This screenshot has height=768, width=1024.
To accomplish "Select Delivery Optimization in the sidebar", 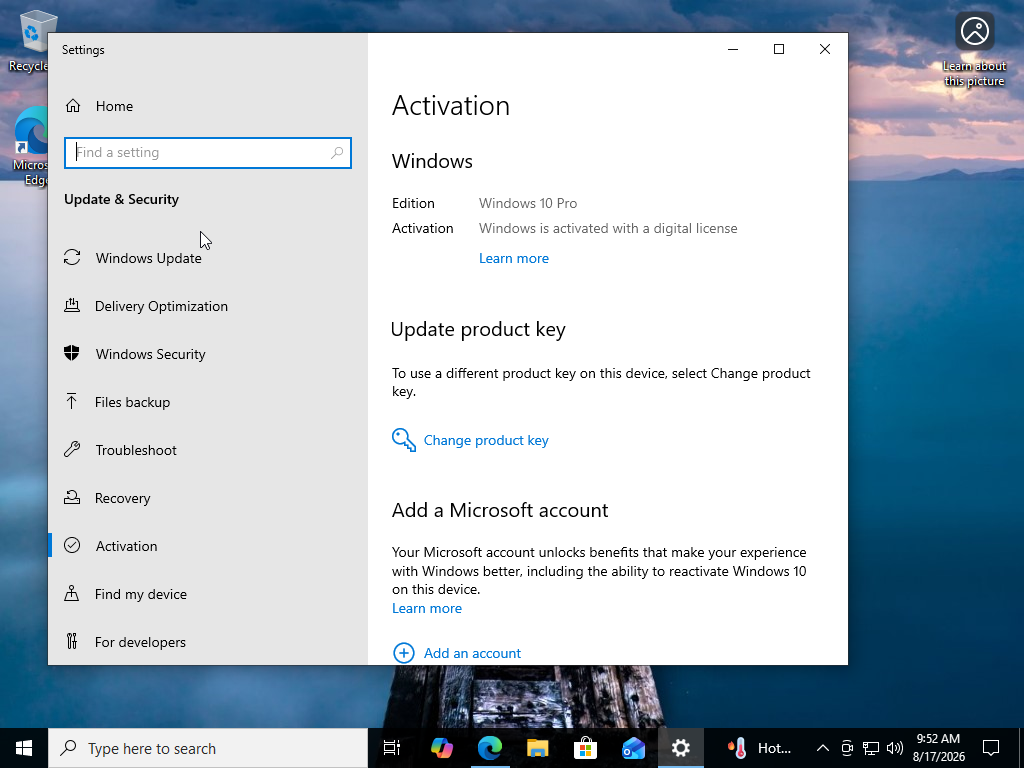I will [x=208, y=306].
